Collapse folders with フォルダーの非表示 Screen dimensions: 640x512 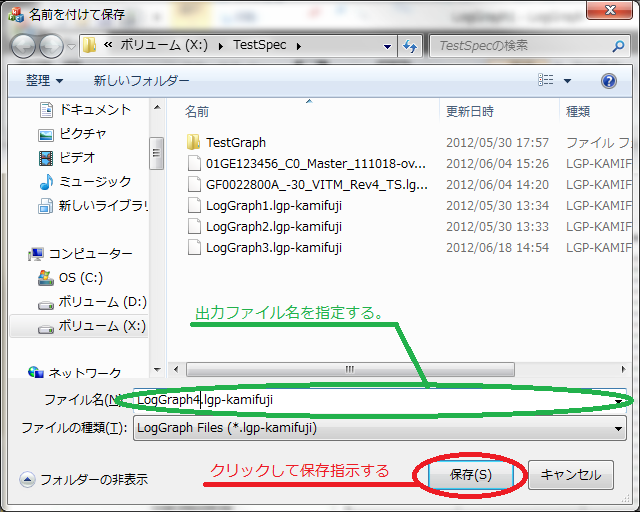(x=84, y=479)
